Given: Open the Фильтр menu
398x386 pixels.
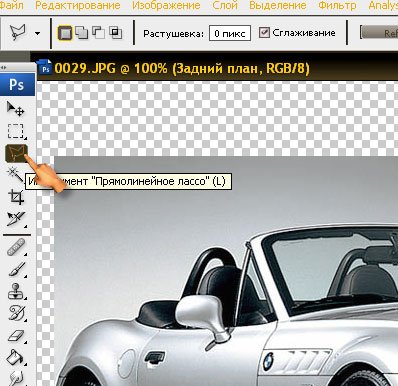Looking at the screenshot, I should (337, 5).
